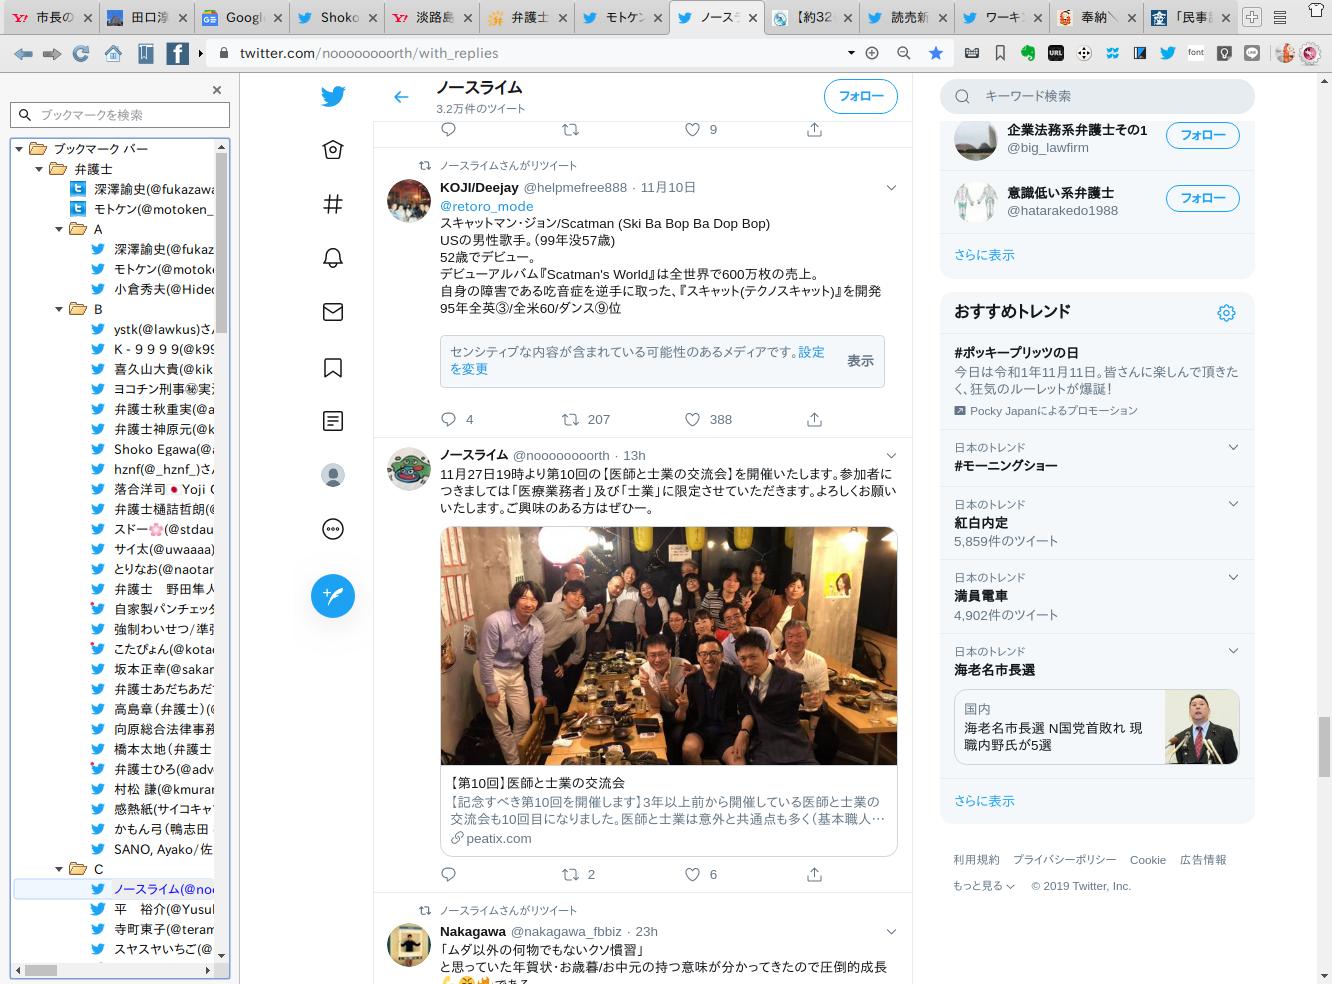Open the 利用規約 footer link
Viewport: 1332px width, 984px height.
click(976, 860)
